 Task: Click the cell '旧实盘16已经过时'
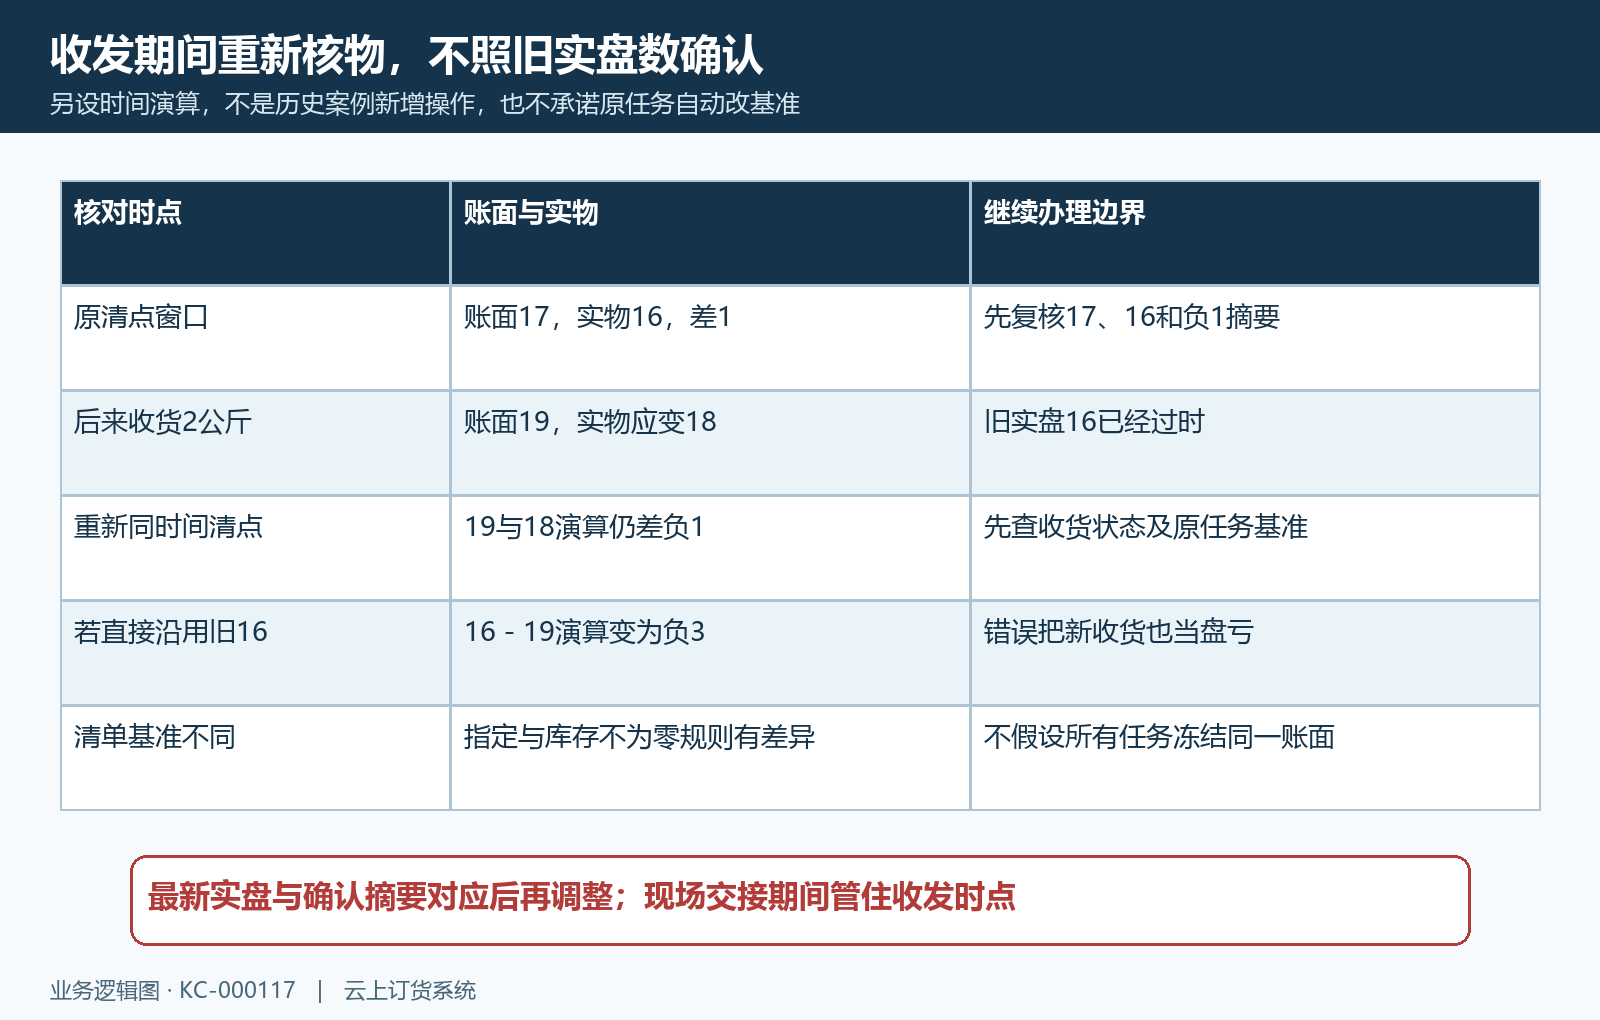pos(1255,443)
